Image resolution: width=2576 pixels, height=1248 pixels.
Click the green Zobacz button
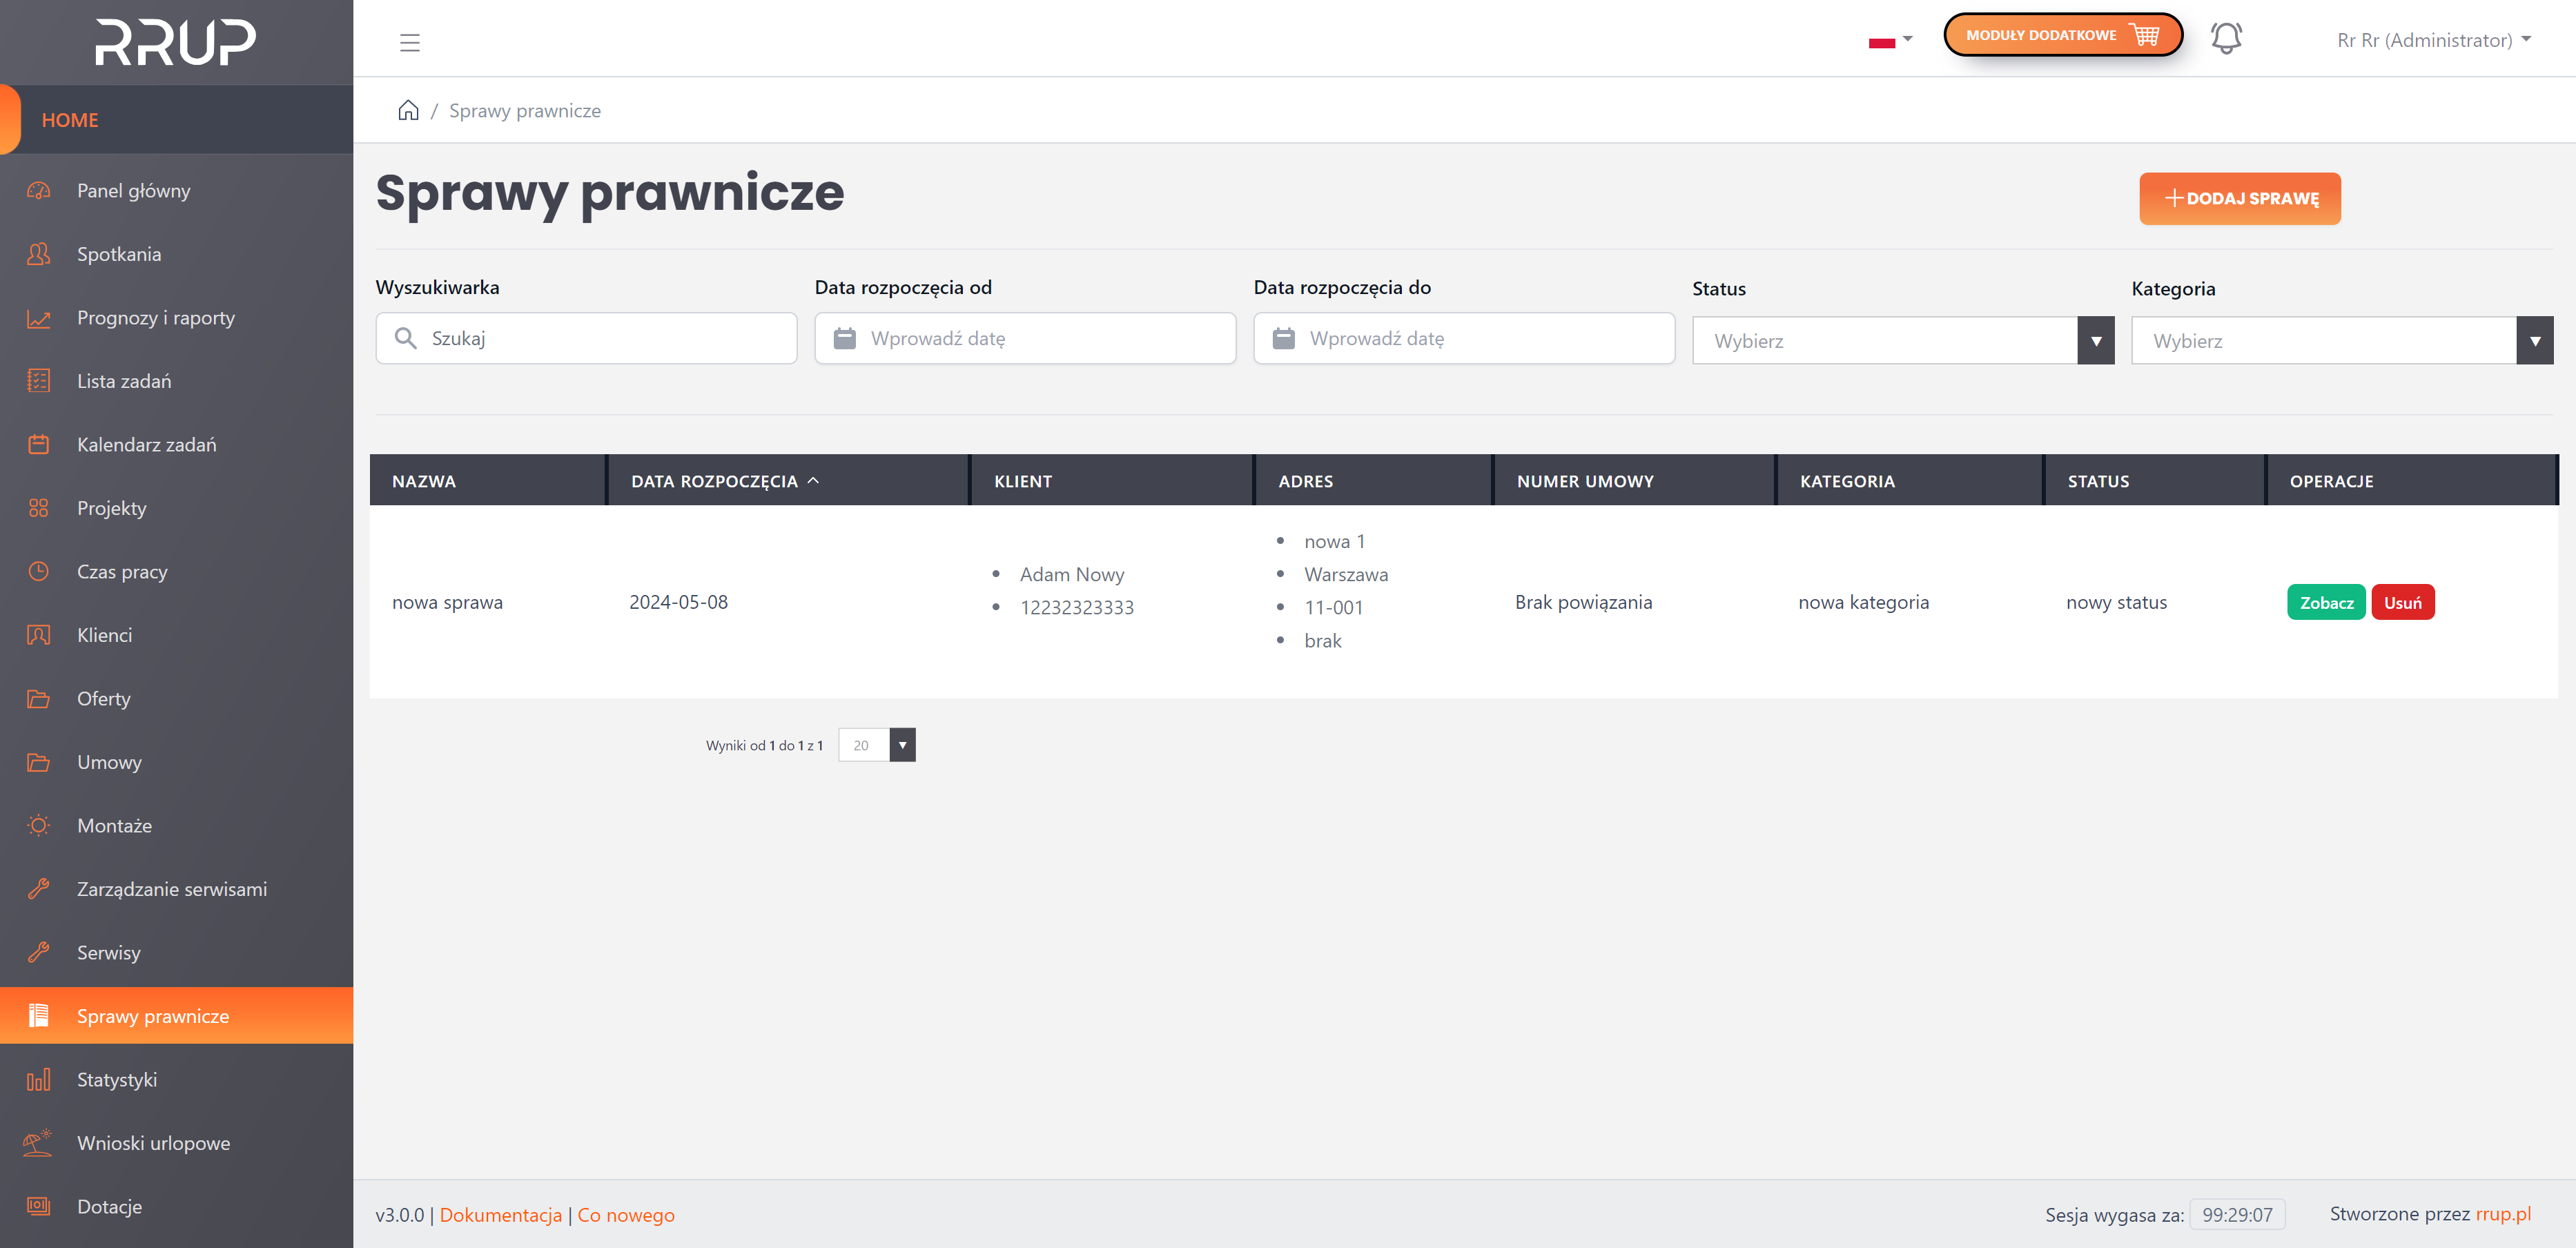2325,602
